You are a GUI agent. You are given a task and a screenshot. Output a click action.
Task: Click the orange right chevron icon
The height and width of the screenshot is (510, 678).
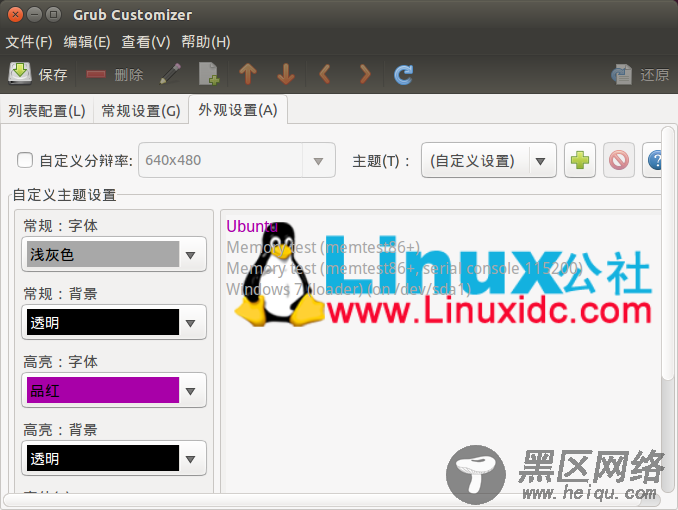coord(365,74)
